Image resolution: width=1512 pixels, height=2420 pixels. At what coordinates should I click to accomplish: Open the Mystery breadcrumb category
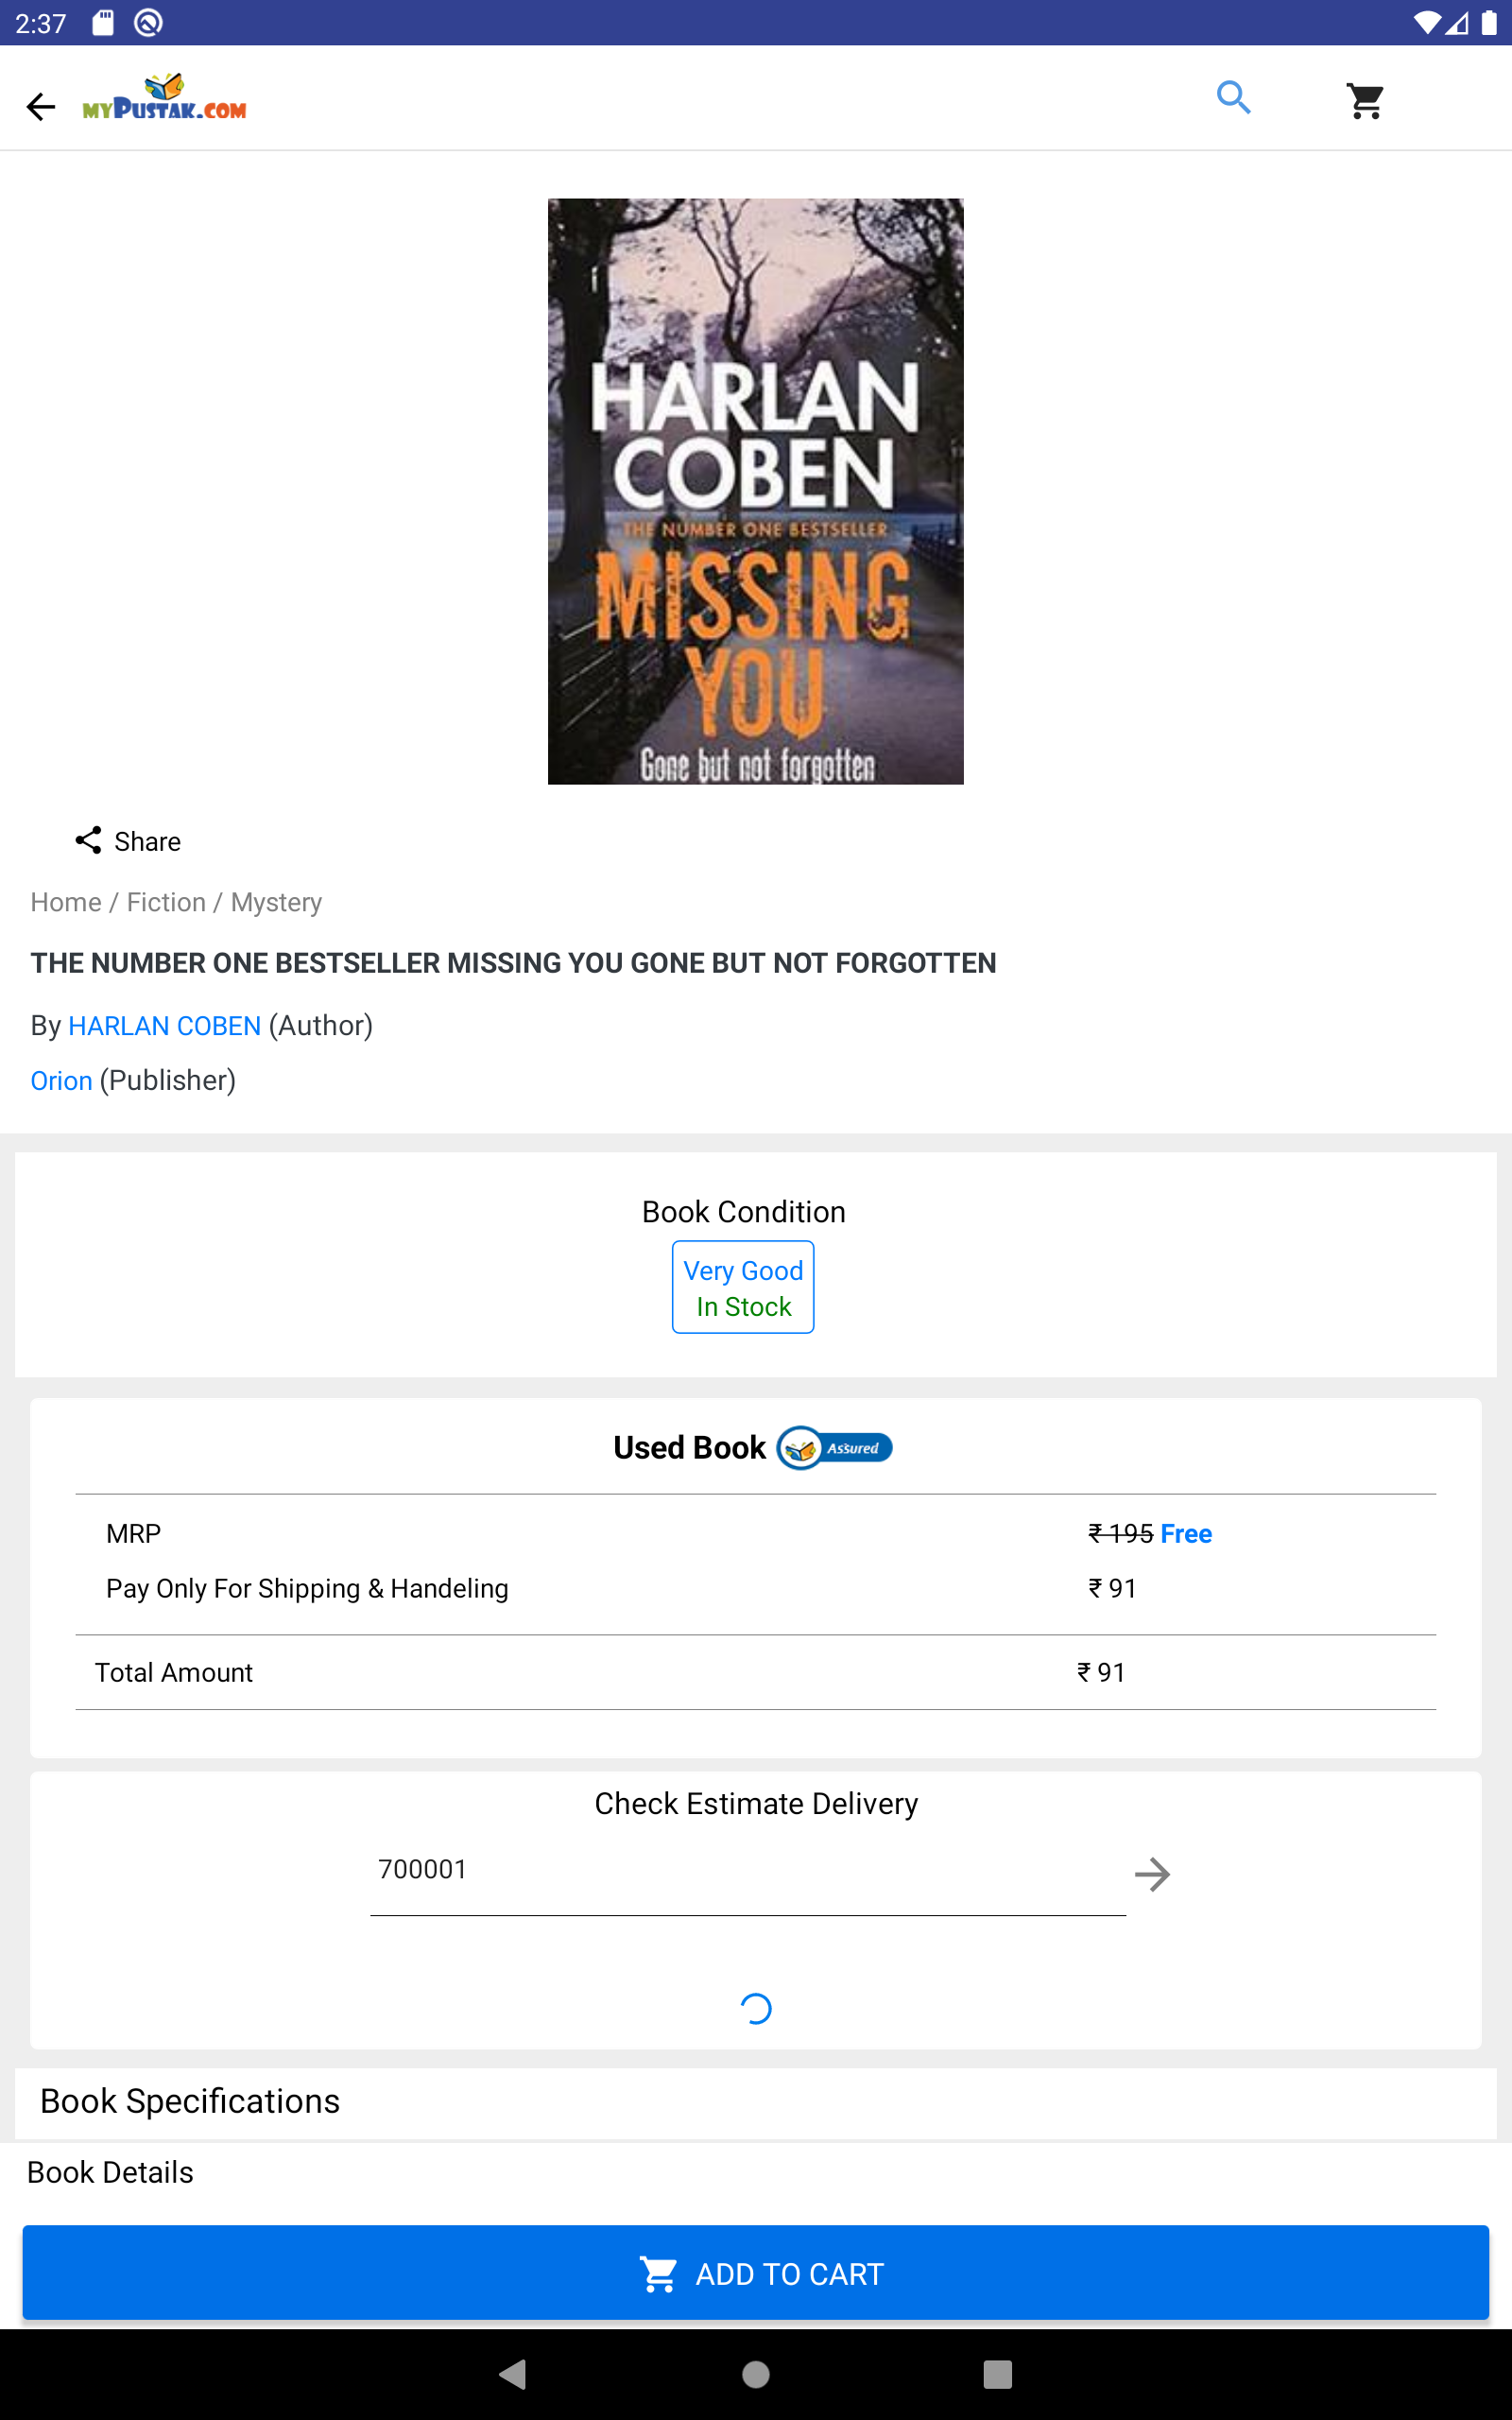(276, 902)
